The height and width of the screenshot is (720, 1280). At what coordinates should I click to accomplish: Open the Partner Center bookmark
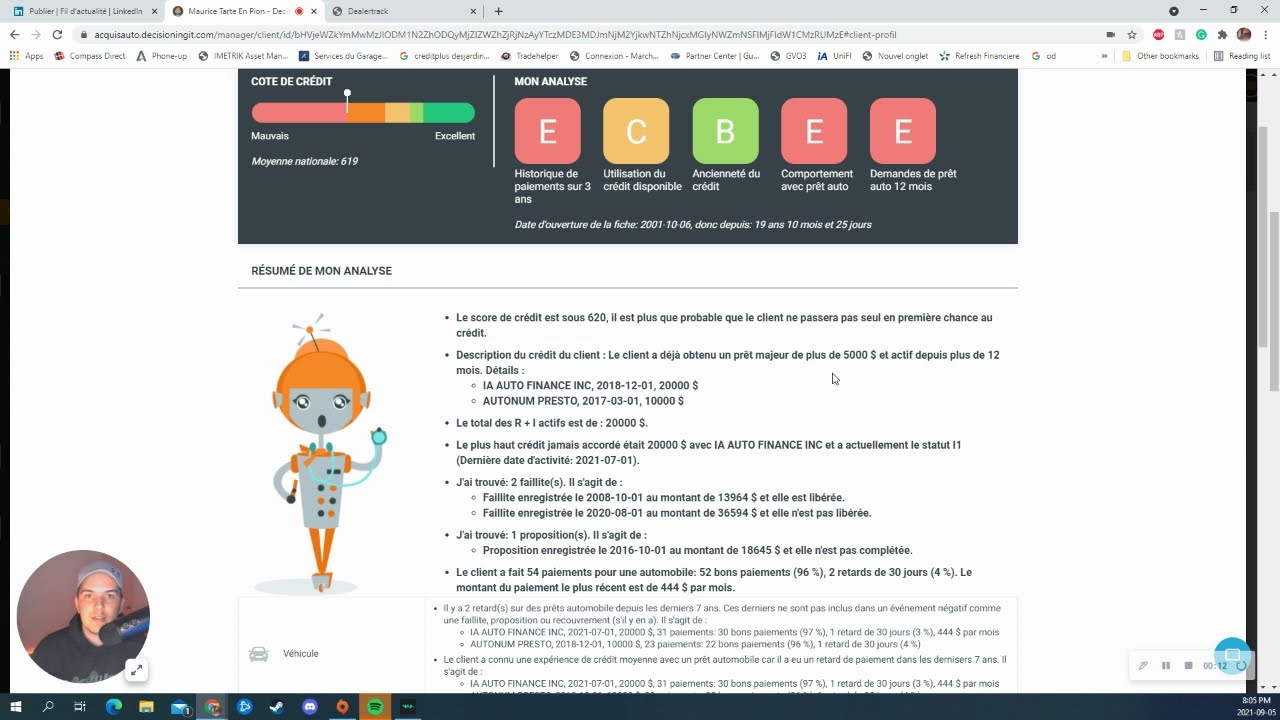[715, 56]
